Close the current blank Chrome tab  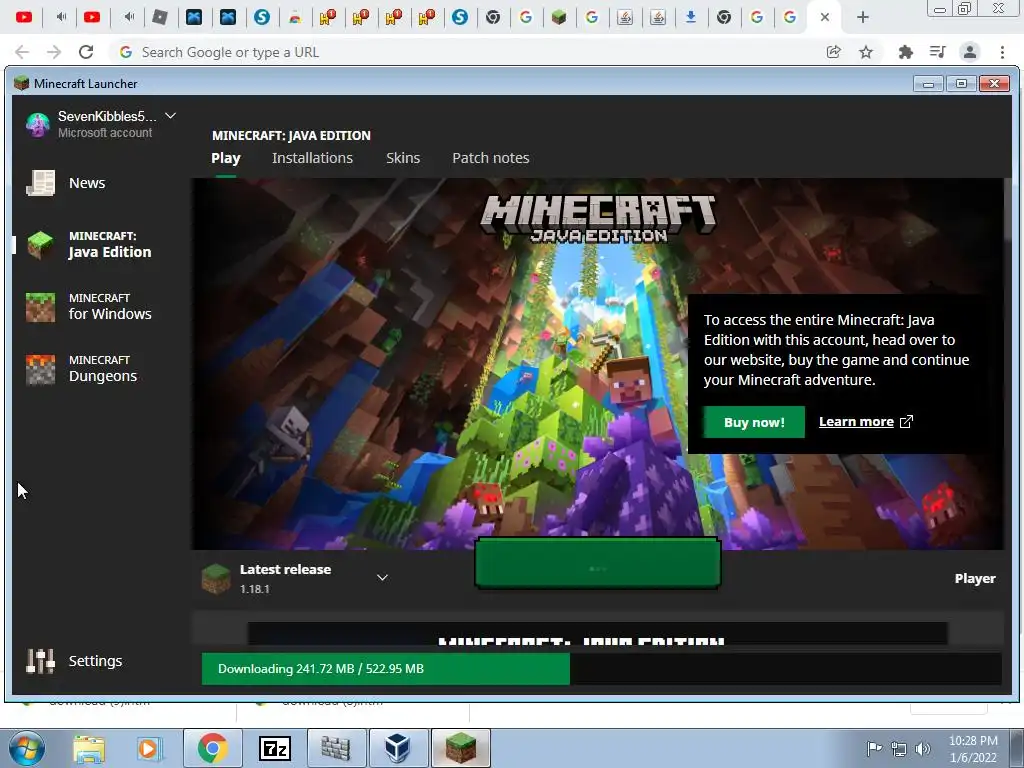(825, 18)
